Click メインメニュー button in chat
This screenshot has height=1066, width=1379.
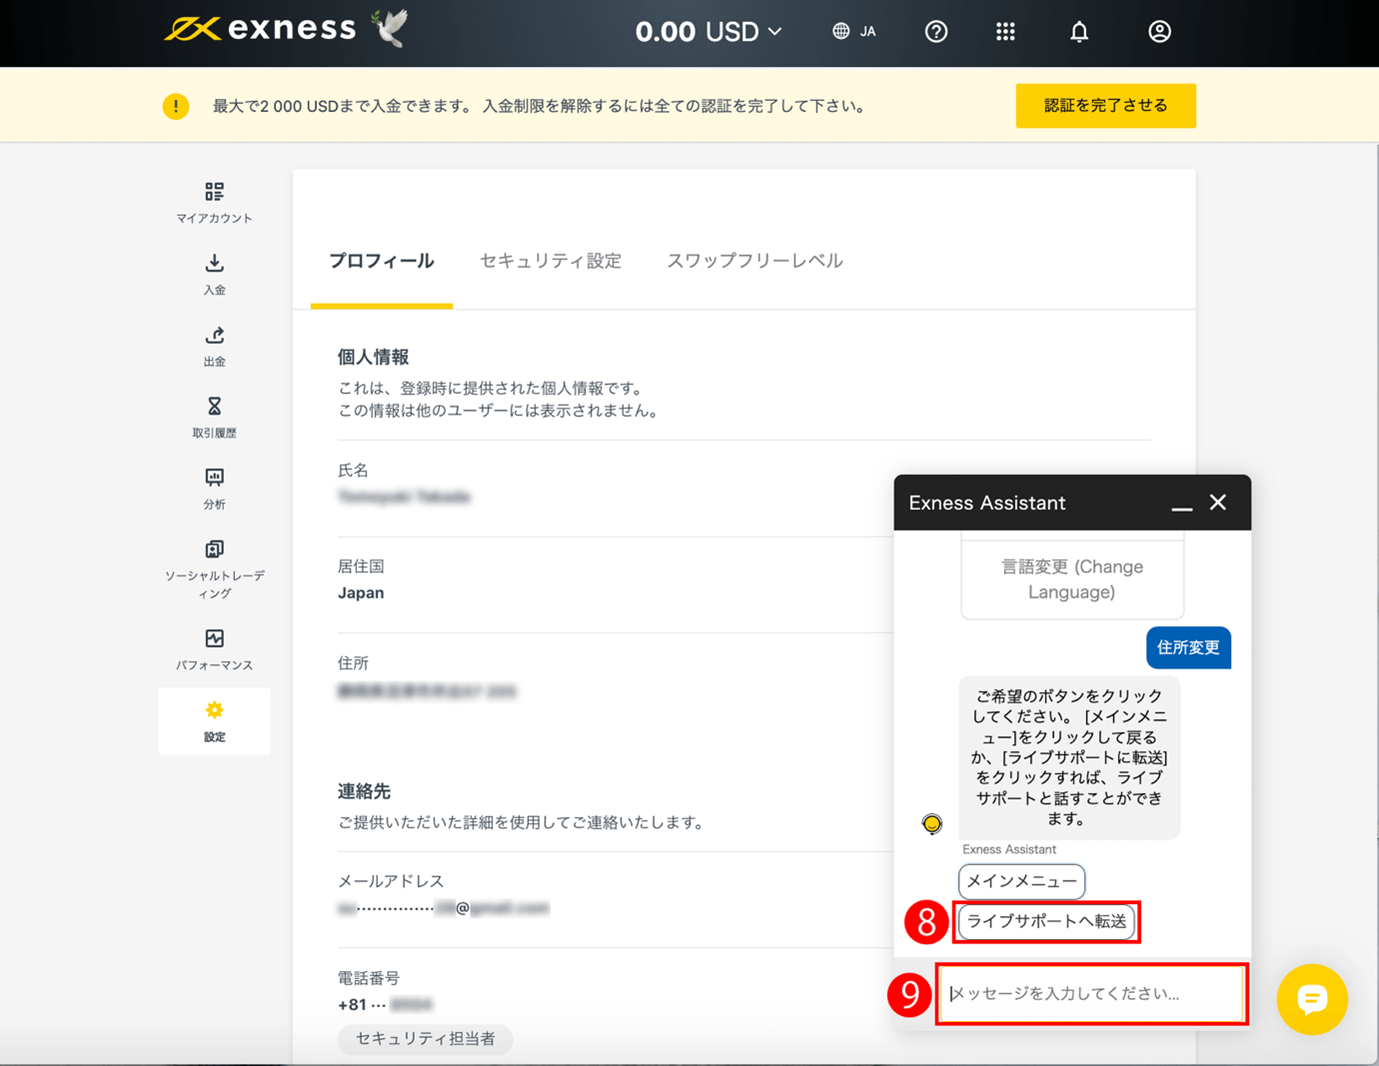click(x=1021, y=881)
